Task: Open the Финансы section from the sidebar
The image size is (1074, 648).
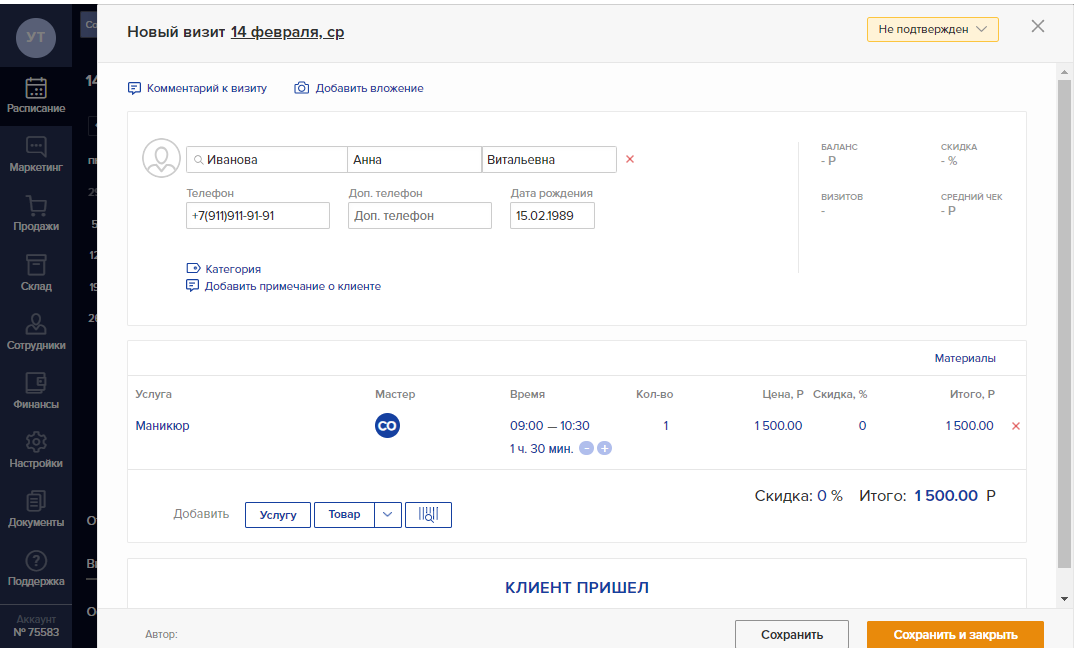Action: (36, 389)
